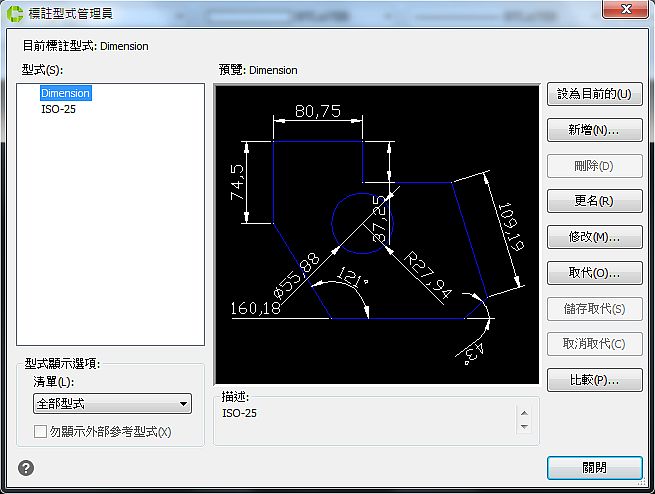Open the 全部型式 list dropdown
The width and height of the screenshot is (655, 494).
coord(112,404)
